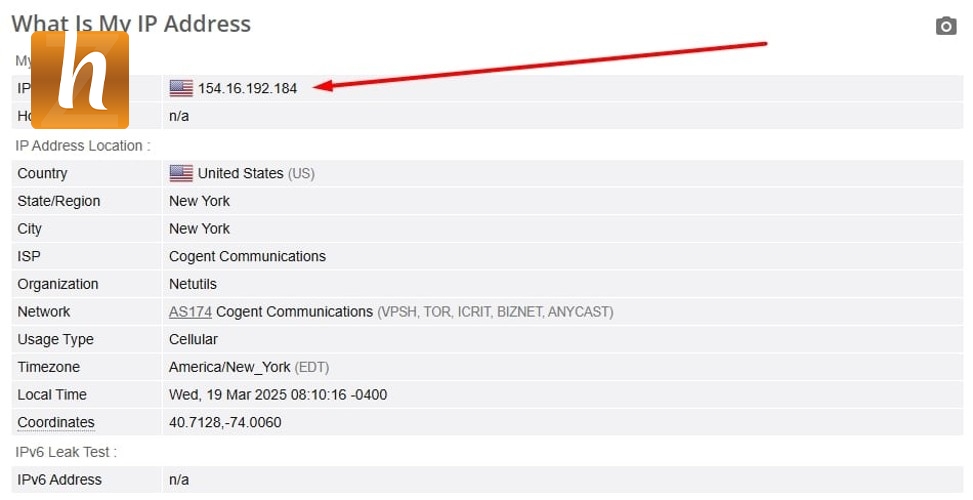Click the America/New_York timezone value
Viewport: 973px width, 500px height.
point(229,367)
